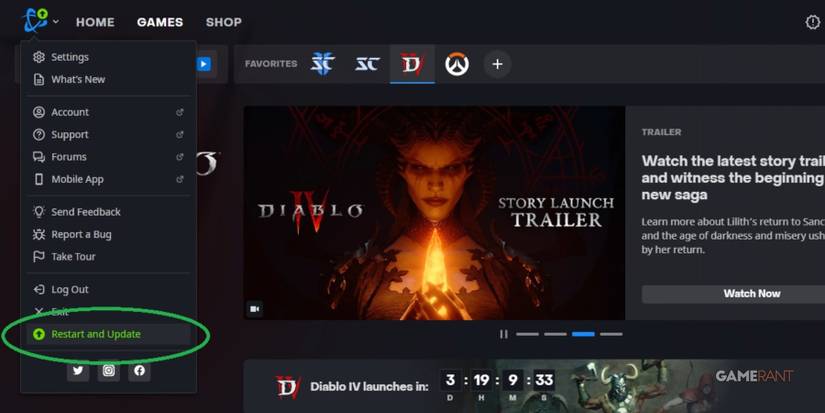Start Take Tour from menu

pos(108,257)
